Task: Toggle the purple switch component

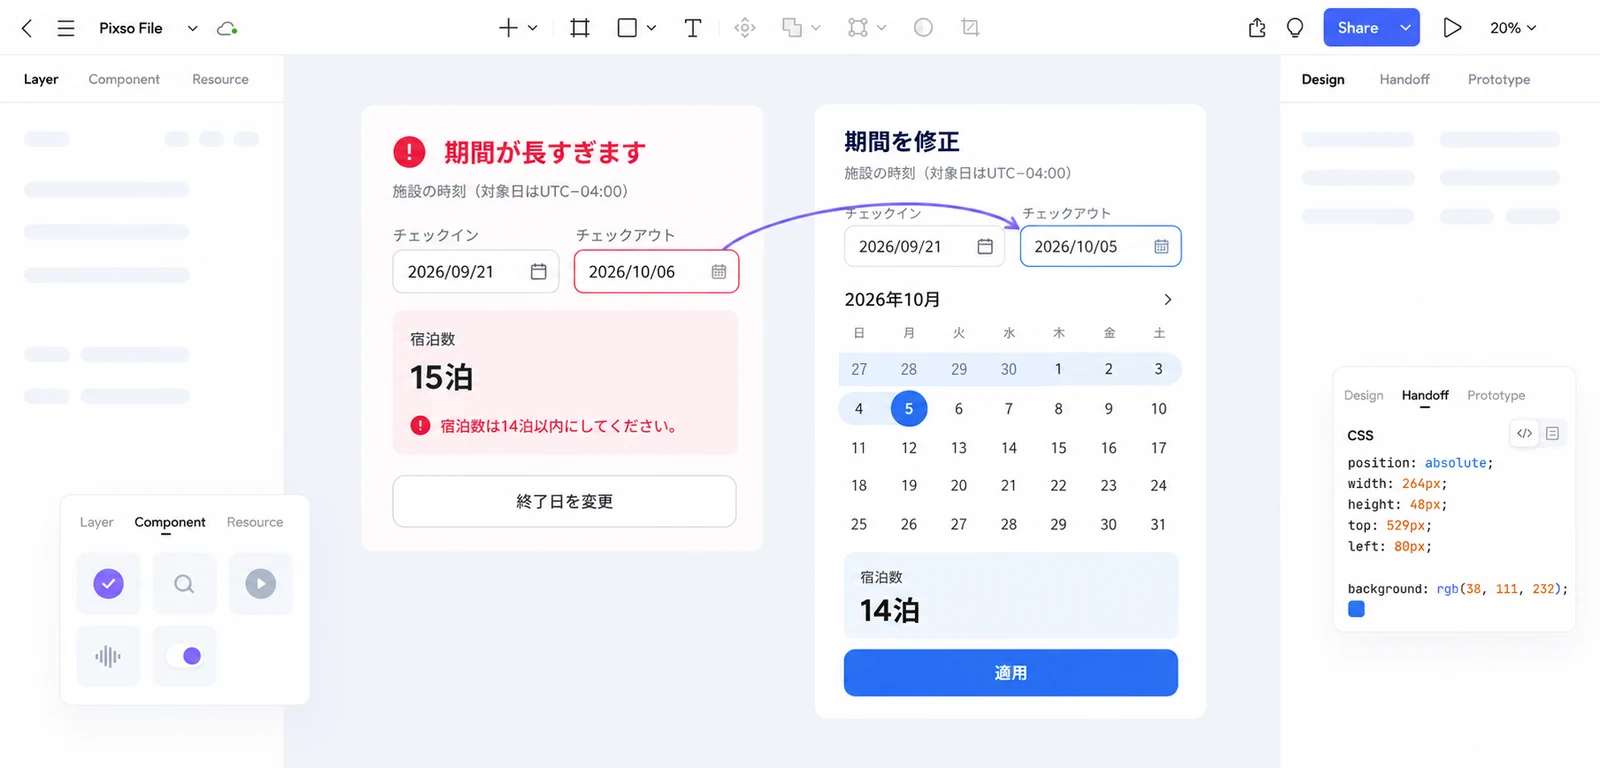Action: (184, 656)
